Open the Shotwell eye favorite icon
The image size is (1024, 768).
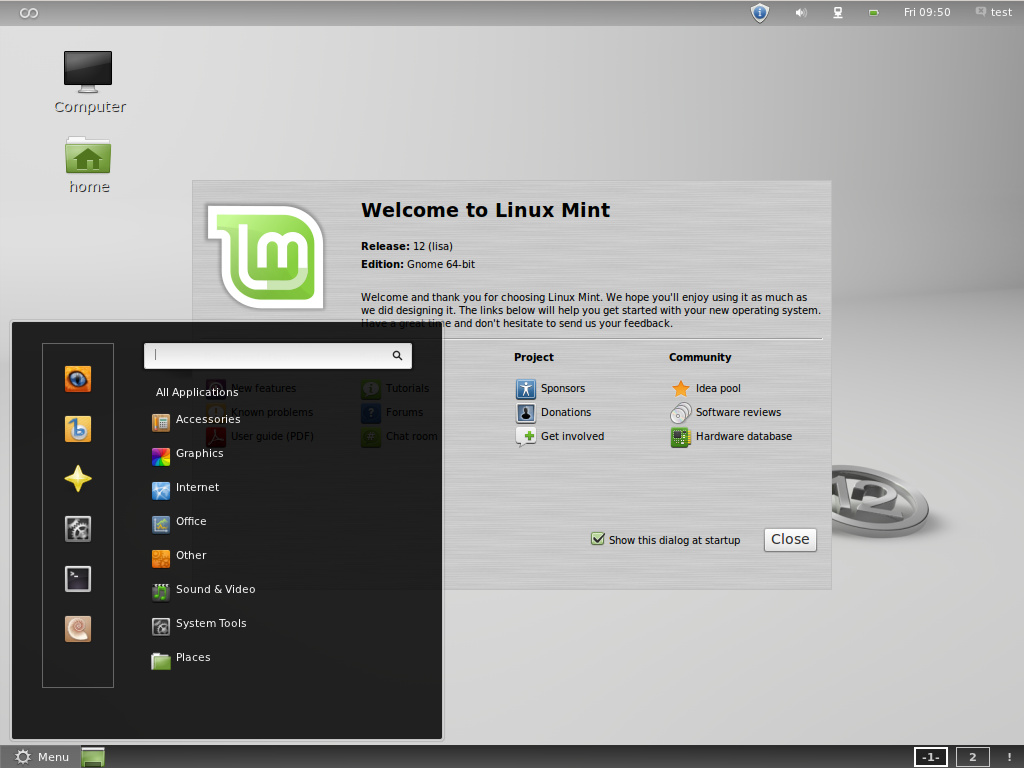coord(78,379)
